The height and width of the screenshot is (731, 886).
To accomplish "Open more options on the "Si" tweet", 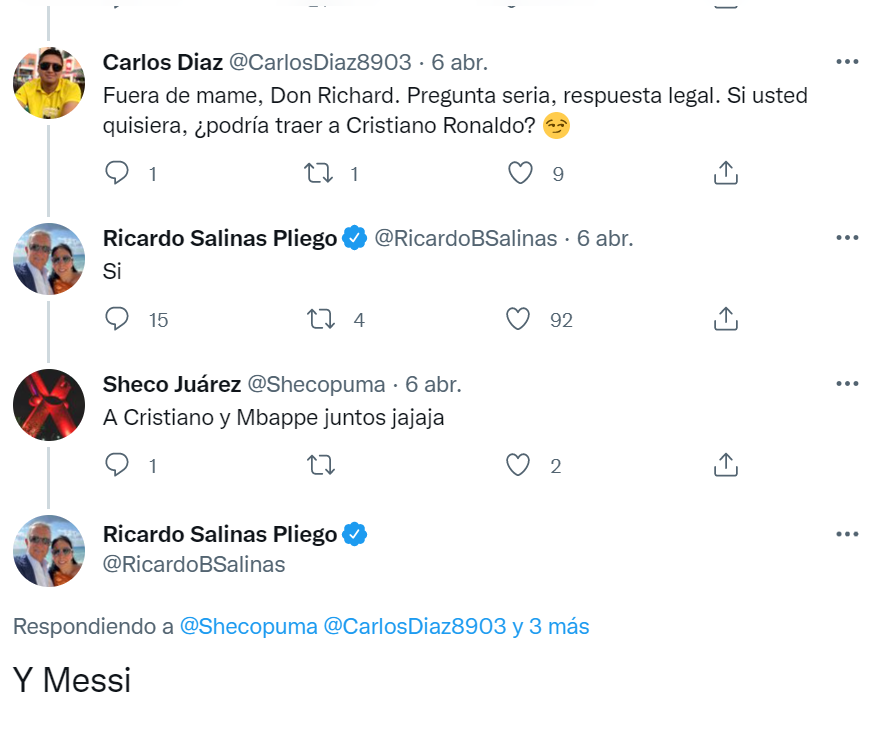I will (847, 238).
